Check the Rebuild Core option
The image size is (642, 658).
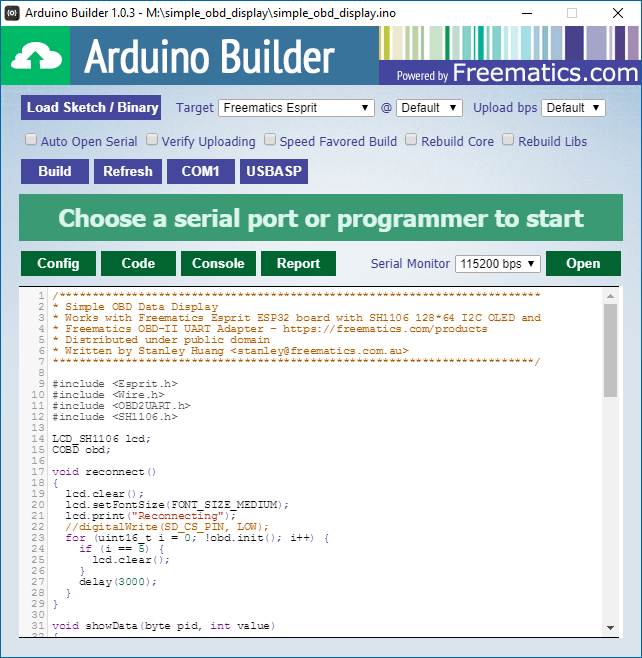[x=411, y=139]
